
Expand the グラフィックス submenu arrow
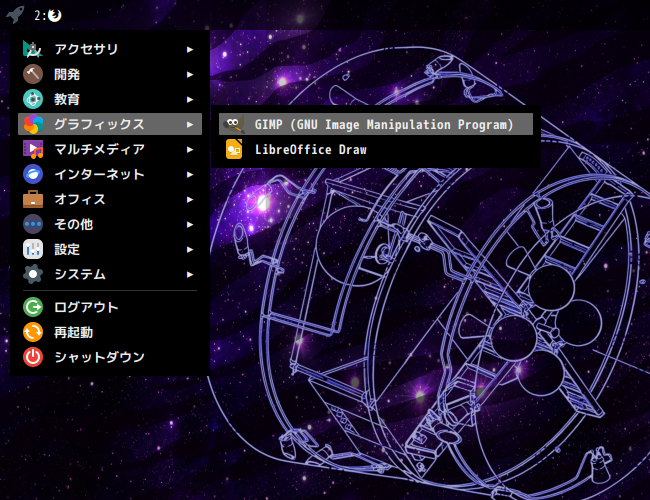tap(190, 124)
